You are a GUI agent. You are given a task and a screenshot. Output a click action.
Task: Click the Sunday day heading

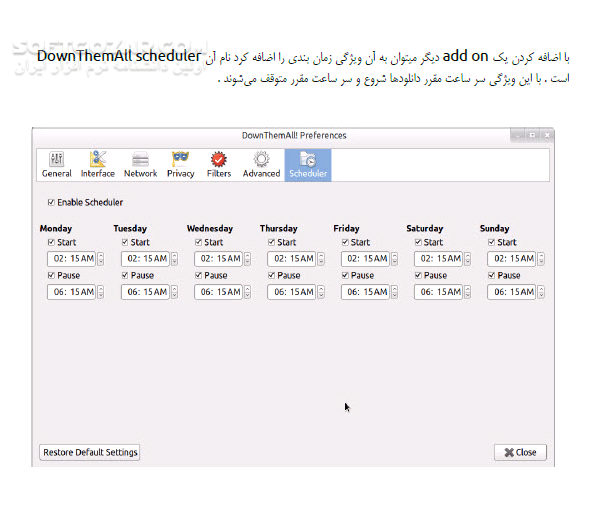coord(494,228)
